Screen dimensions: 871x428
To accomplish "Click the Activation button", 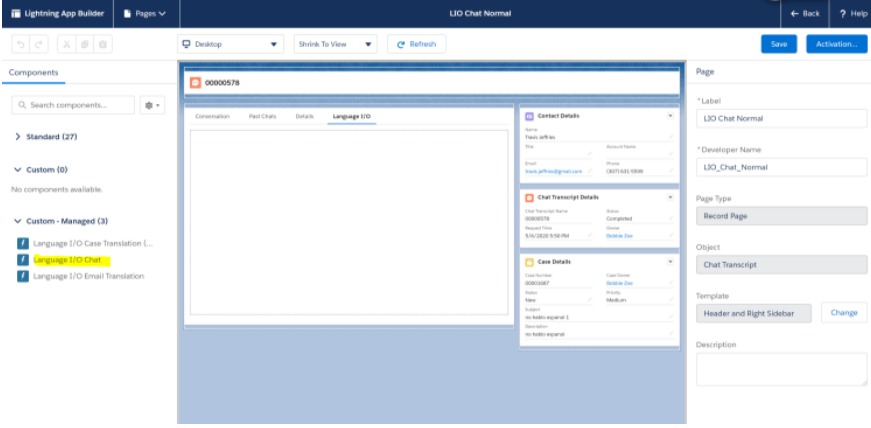I will tap(836, 44).
